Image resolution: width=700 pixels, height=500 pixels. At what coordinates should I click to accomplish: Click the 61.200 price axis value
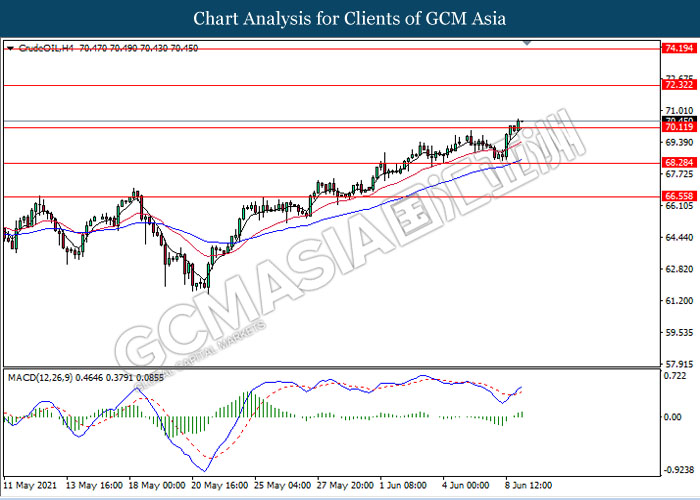(679, 301)
